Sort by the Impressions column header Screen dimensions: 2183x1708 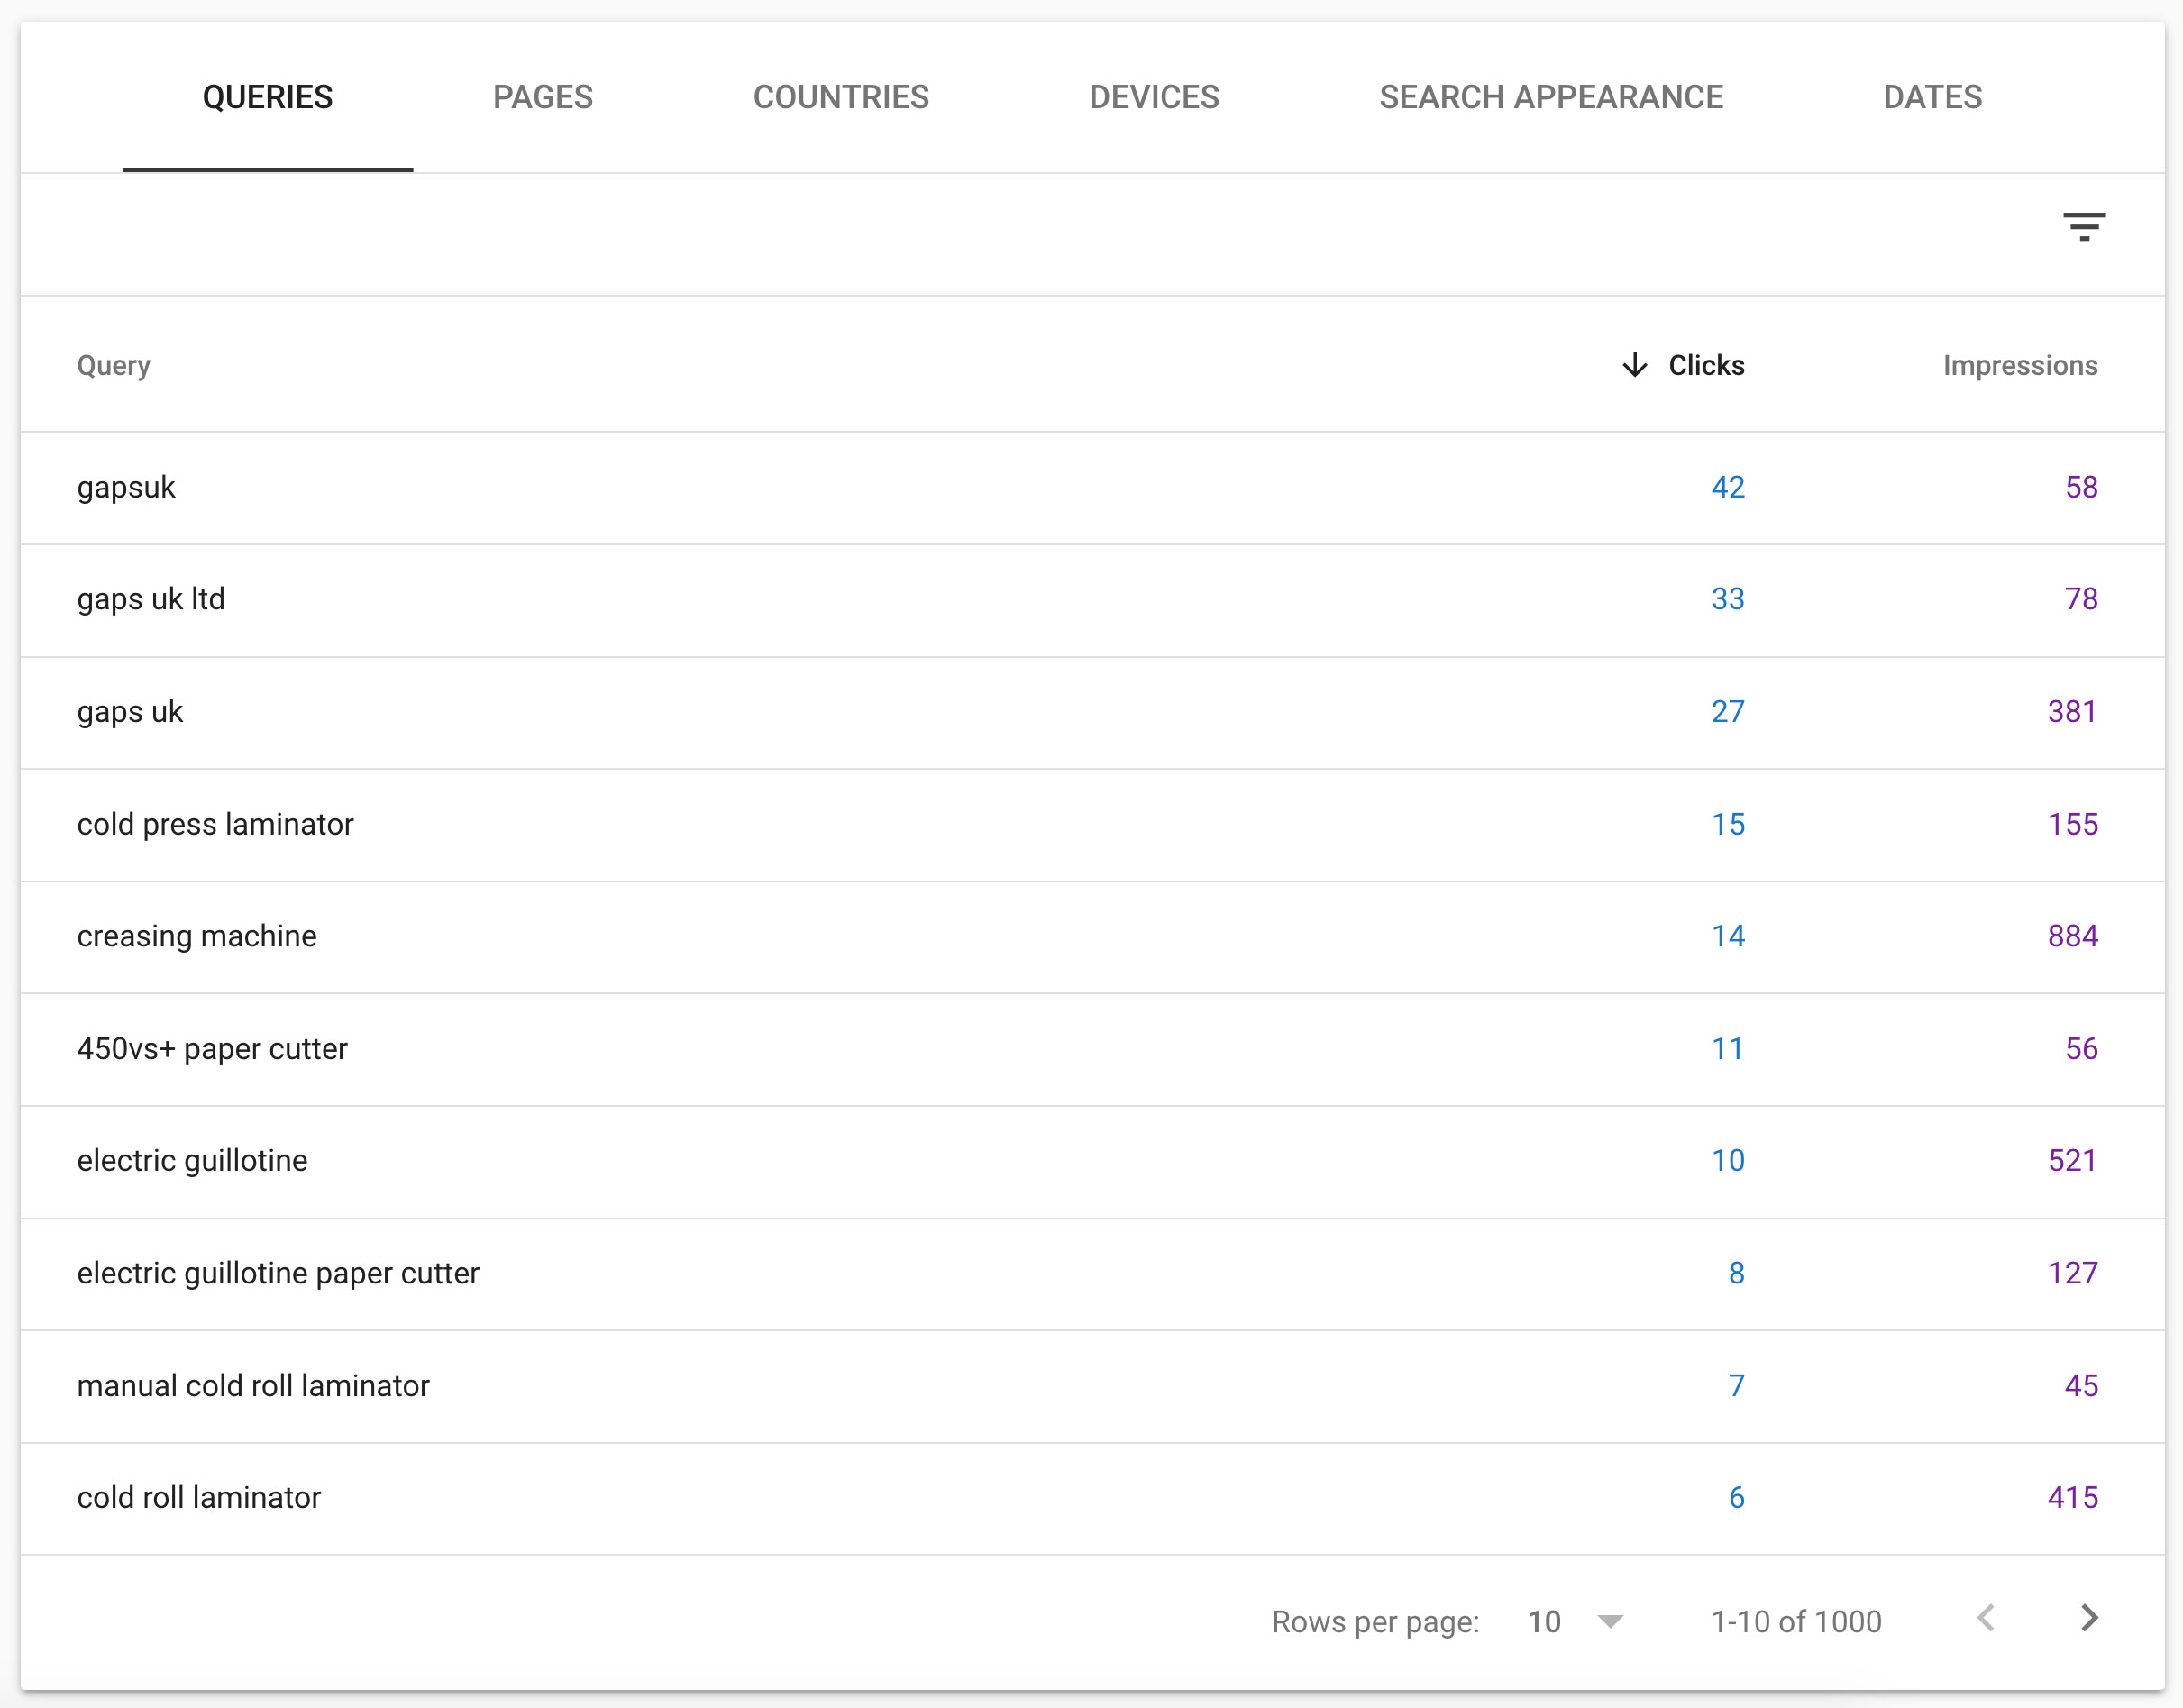tap(2020, 365)
